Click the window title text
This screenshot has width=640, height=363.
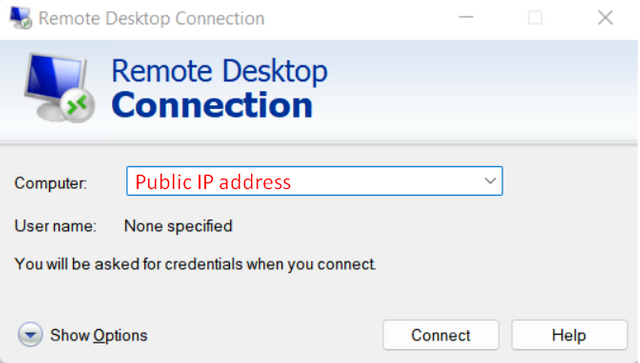(151, 19)
